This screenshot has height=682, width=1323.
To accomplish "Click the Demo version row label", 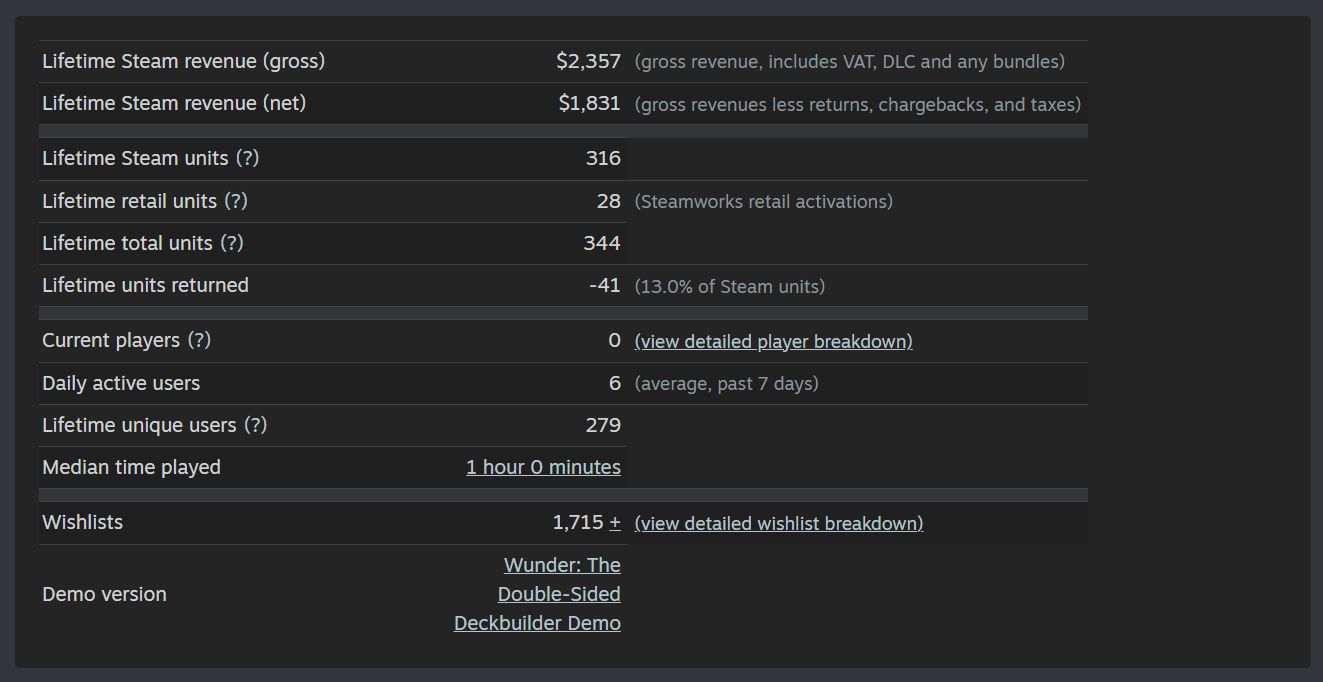I will coord(104,594).
